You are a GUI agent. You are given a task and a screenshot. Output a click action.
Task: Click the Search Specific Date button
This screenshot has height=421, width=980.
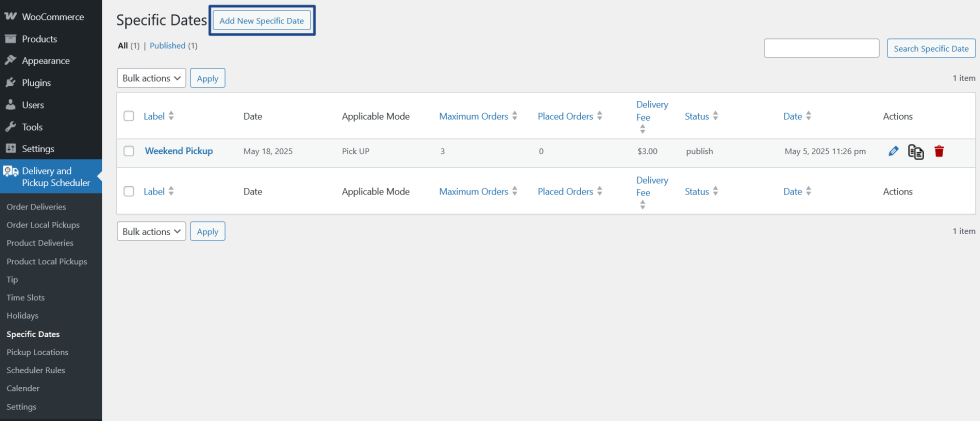point(931,48)
